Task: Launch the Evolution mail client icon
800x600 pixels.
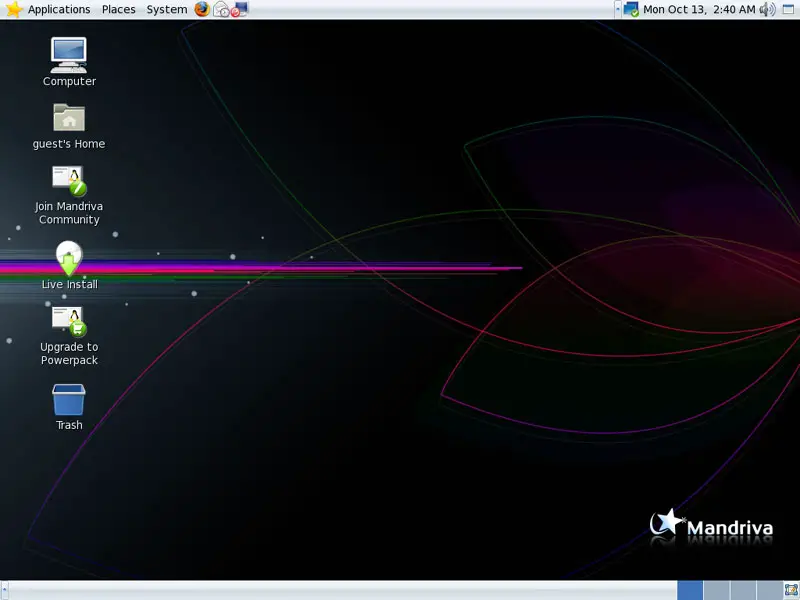Action: click(221, 9)
